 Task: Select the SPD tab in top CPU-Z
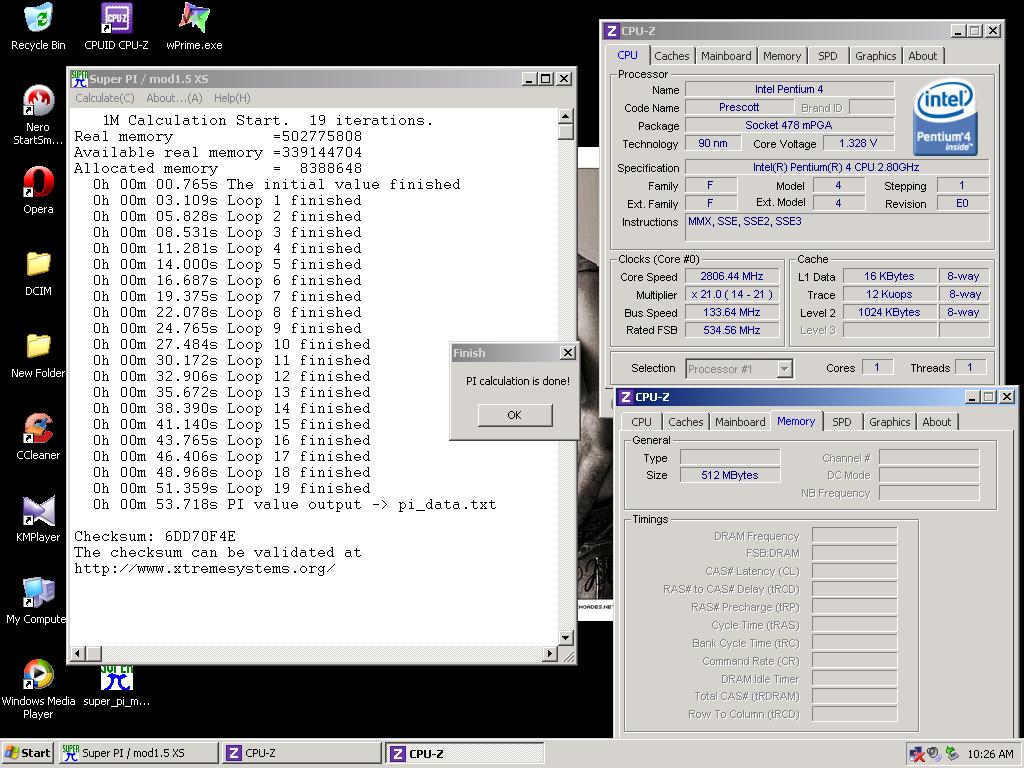coord(827,56)
